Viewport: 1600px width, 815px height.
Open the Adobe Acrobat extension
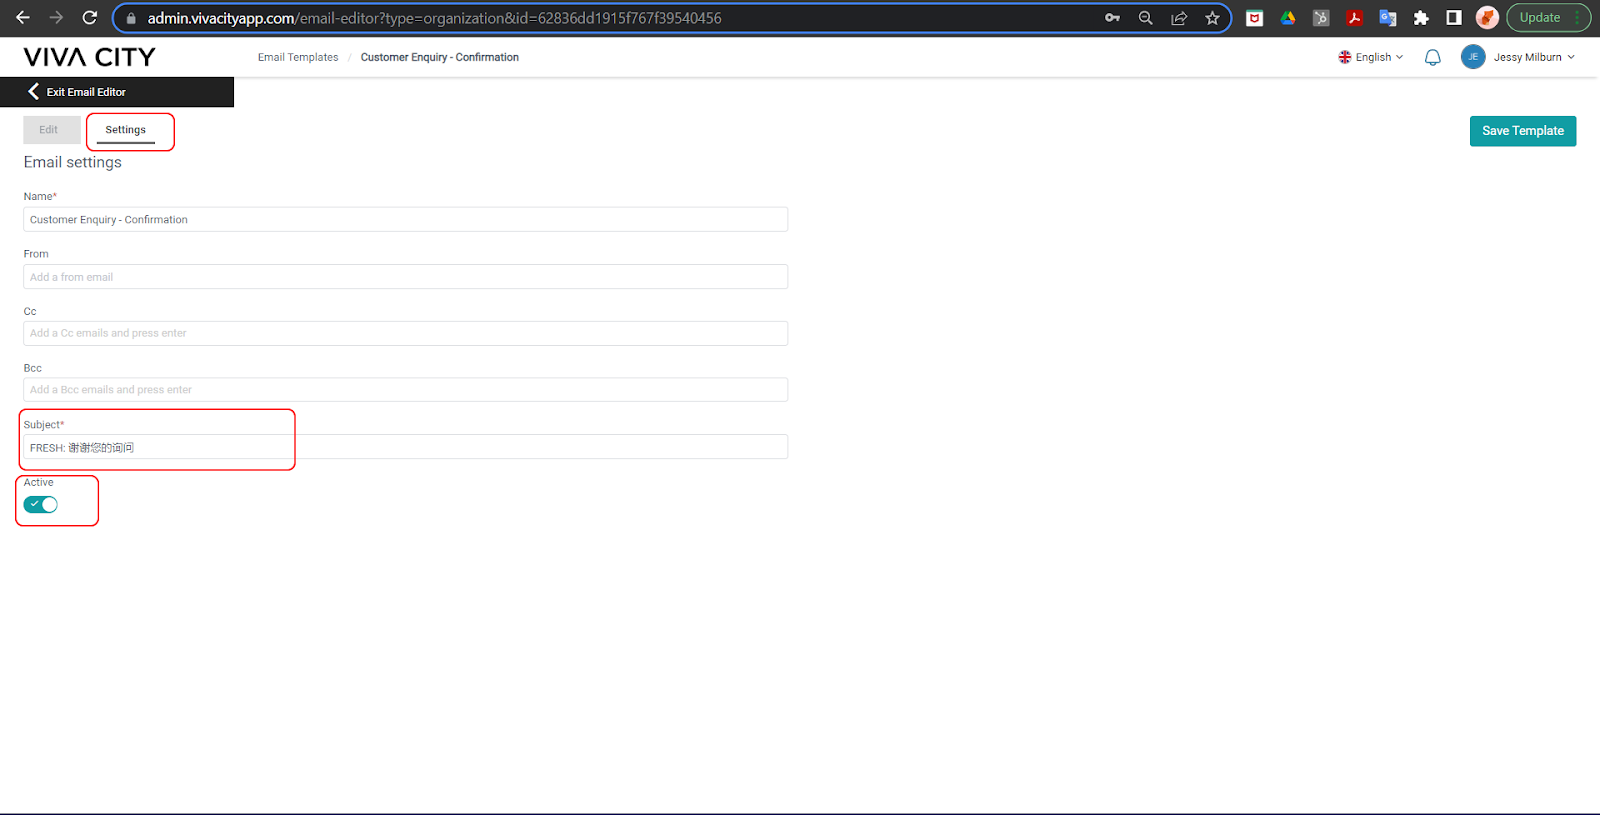[x=1354, y=18]
